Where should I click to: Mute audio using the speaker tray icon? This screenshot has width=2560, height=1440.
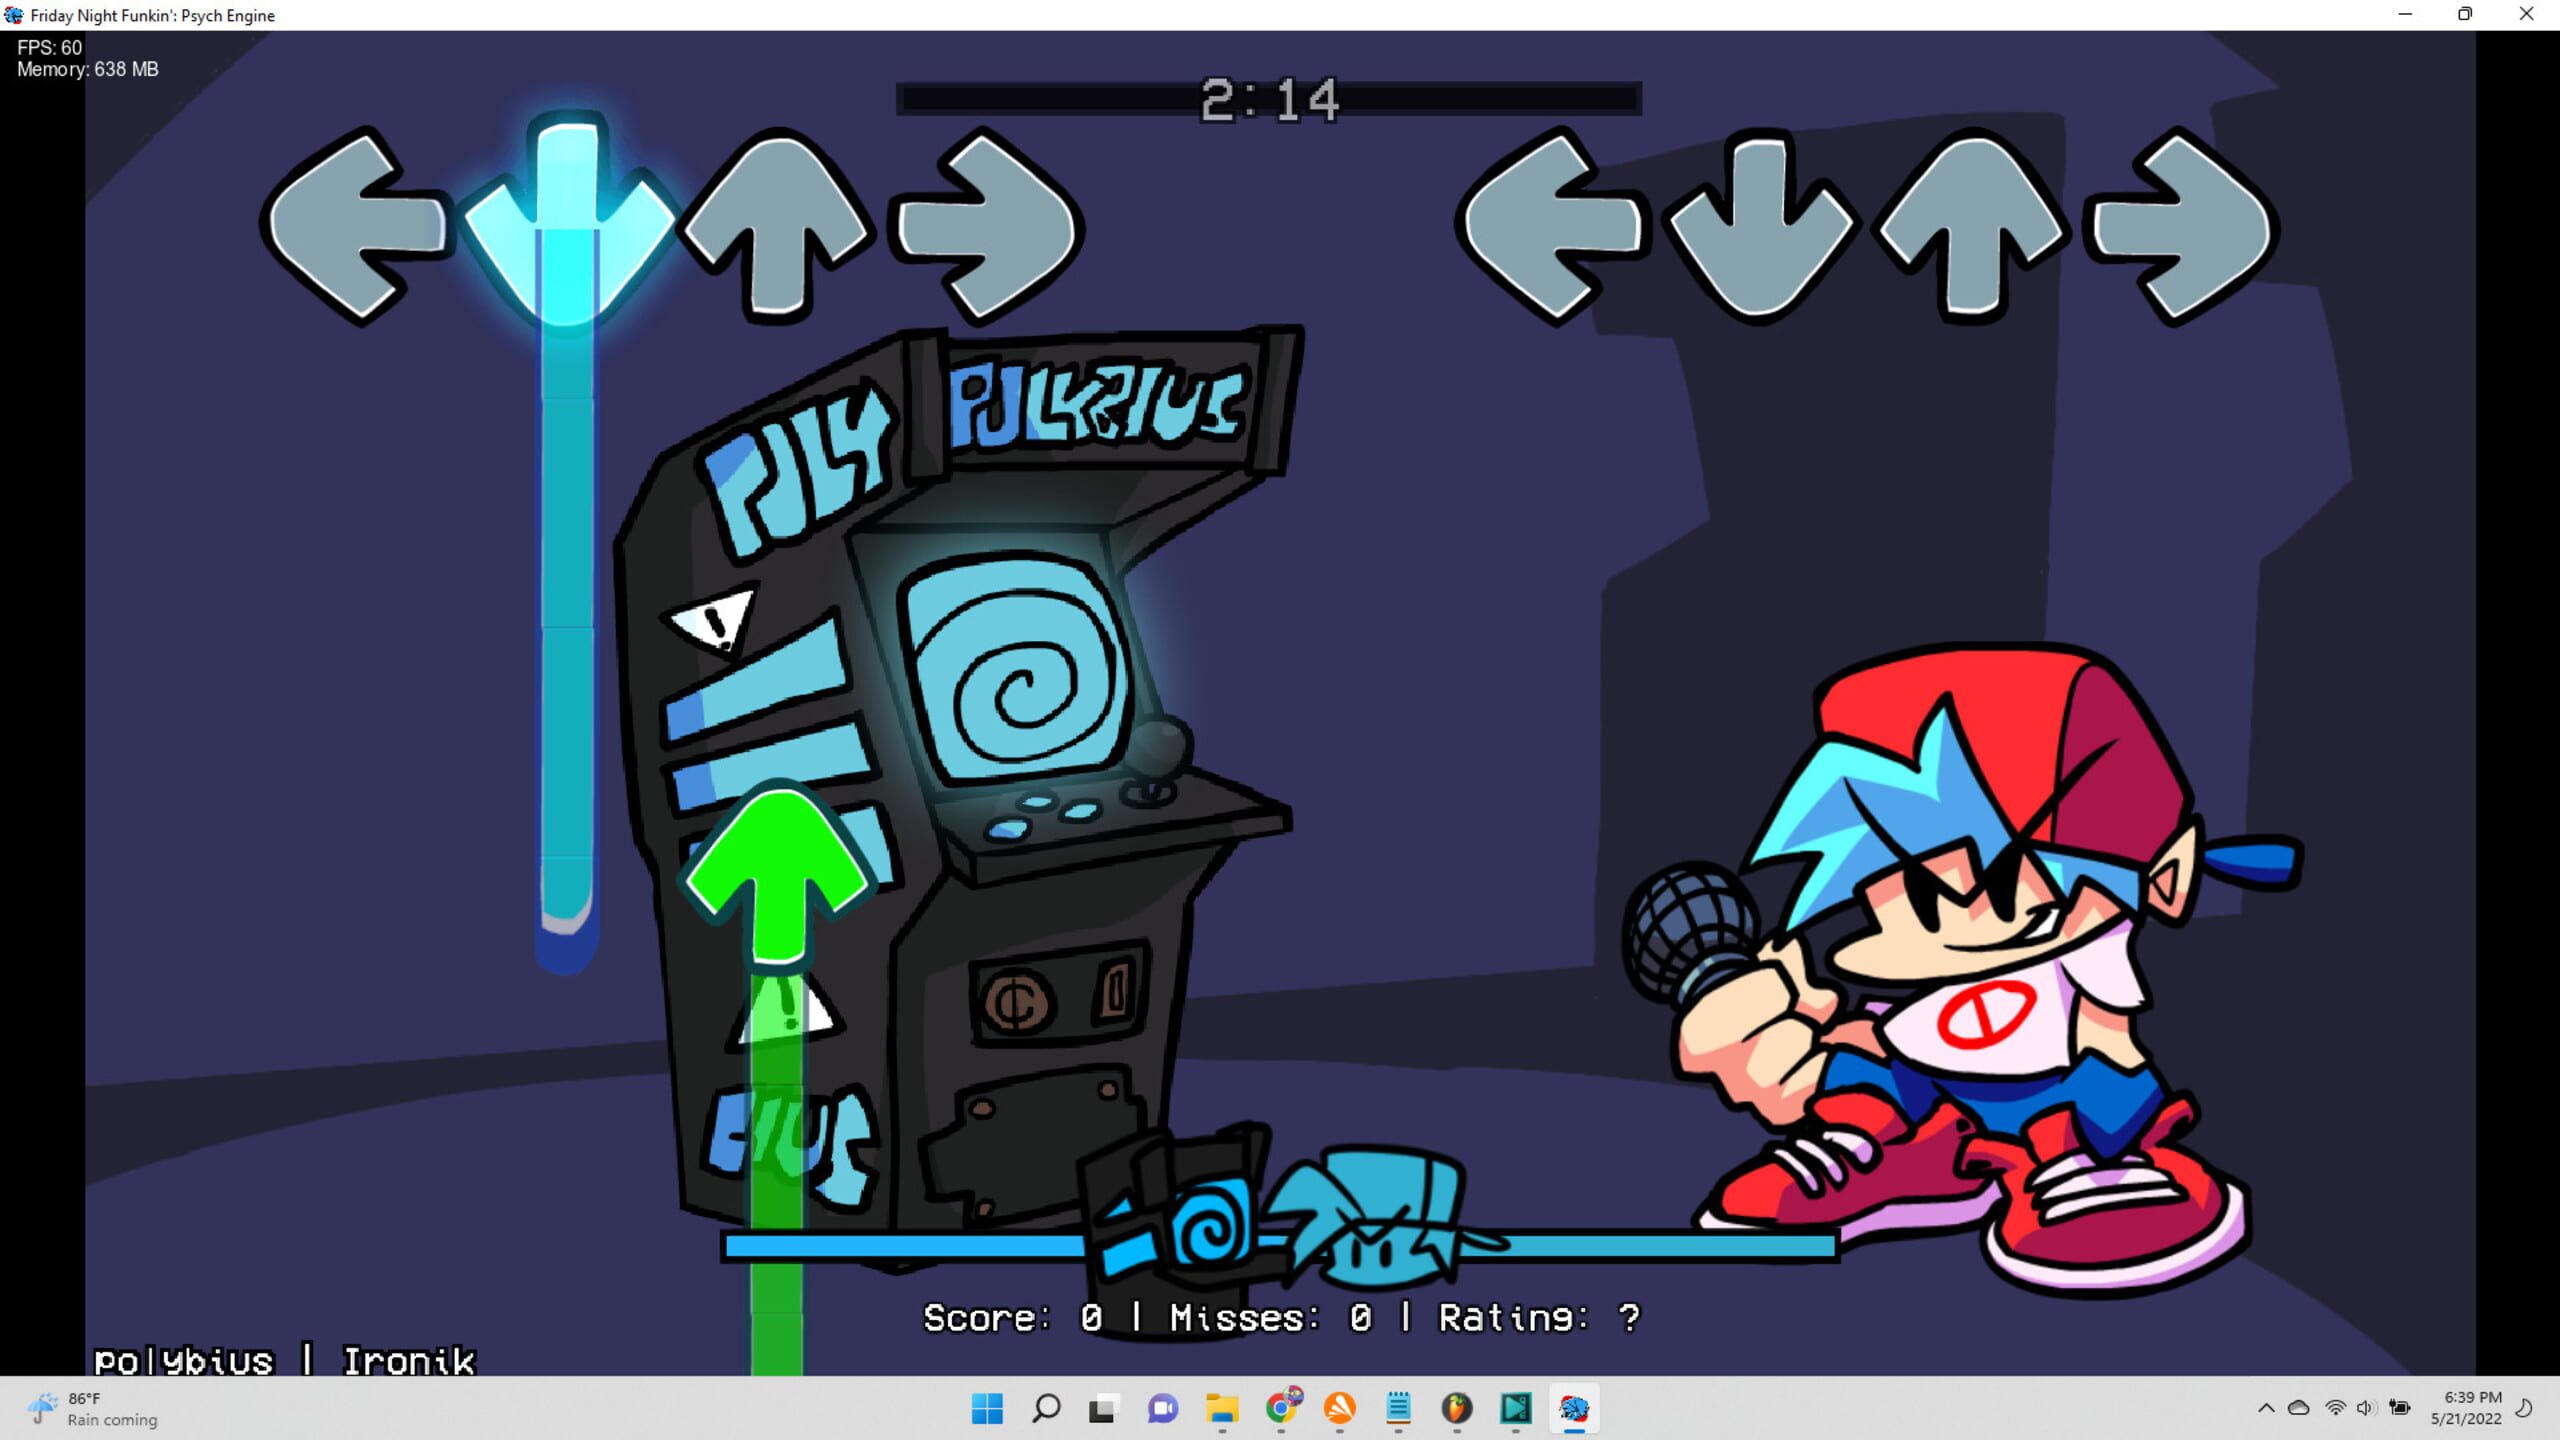tap(2368, 1410)
